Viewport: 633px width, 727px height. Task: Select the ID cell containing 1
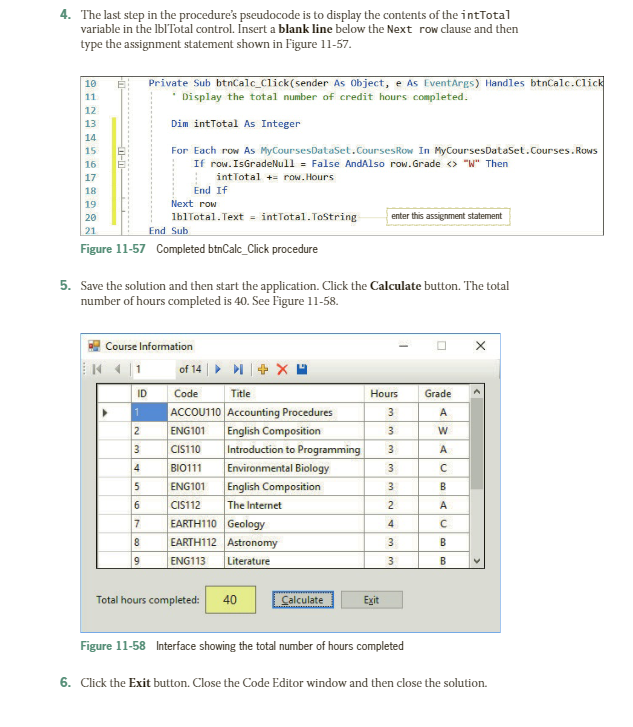[149, 412]
